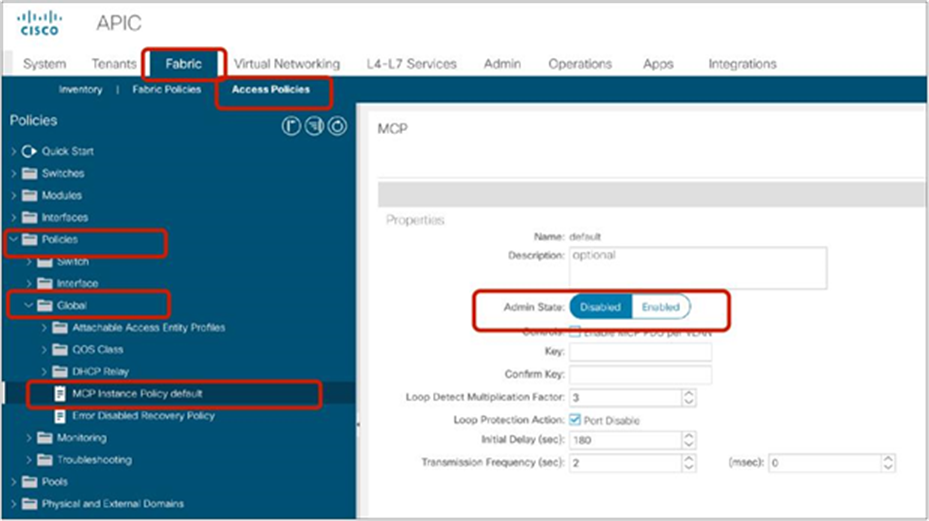Select Error Disabled Recovery Policy

[143, 415]
